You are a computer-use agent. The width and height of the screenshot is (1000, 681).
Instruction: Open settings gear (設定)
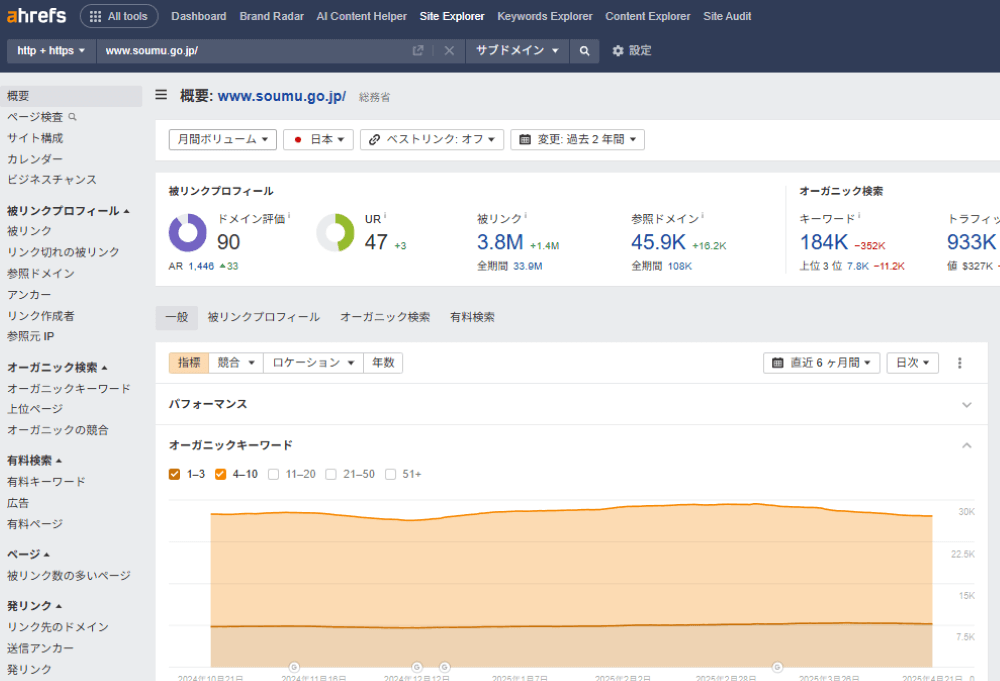pyautogui.click(x=631, y=50)
